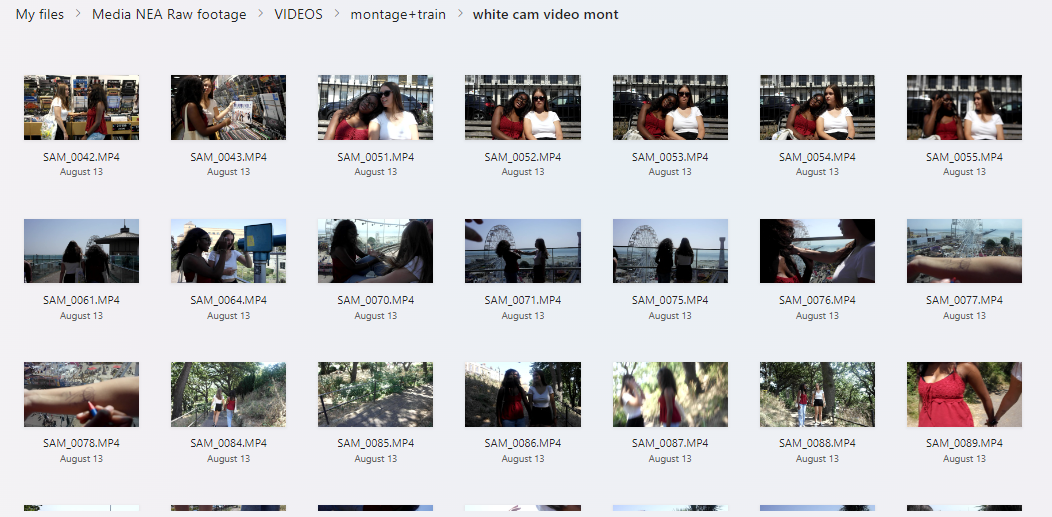Select SAM_0070.MP4 thumbnail

(375, 251)
